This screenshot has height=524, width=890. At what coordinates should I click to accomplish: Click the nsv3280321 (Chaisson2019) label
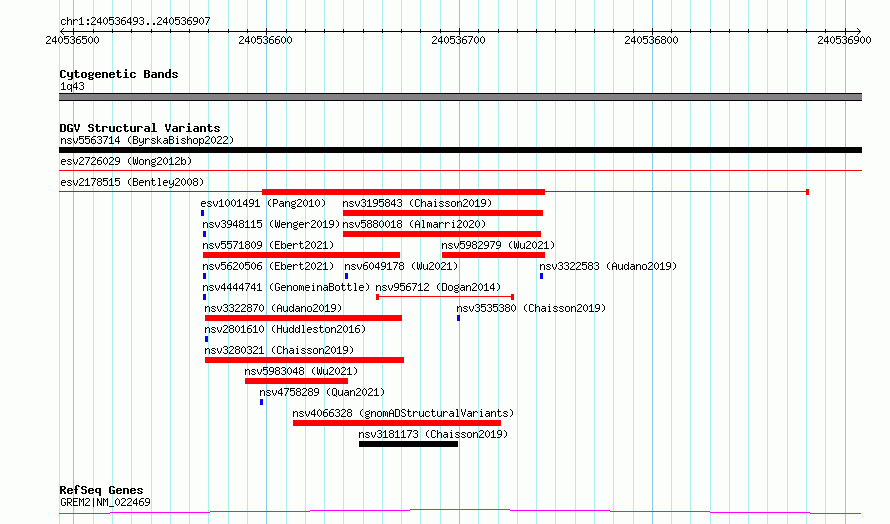(279, 350)
